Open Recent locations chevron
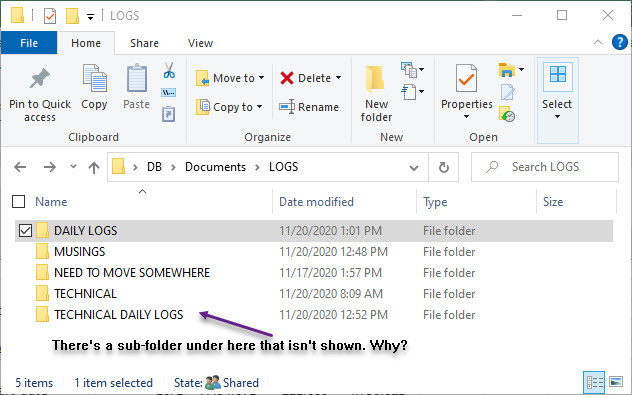 point(73,166)
